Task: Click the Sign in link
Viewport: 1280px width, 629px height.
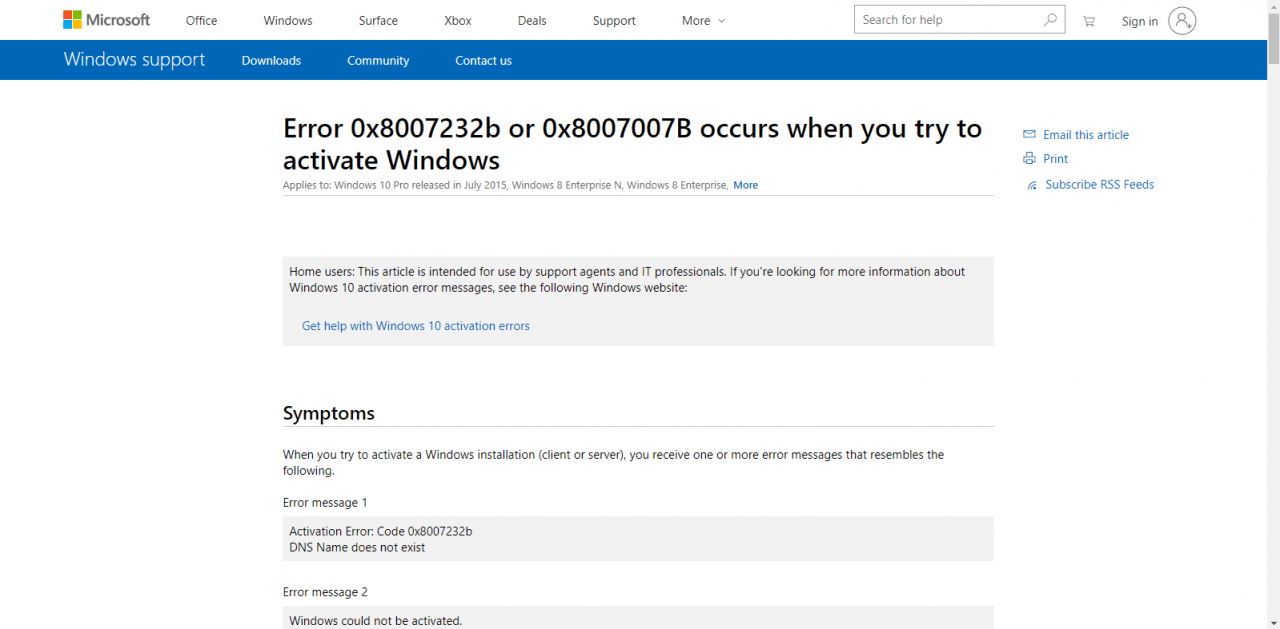Action: (1140, 21)
